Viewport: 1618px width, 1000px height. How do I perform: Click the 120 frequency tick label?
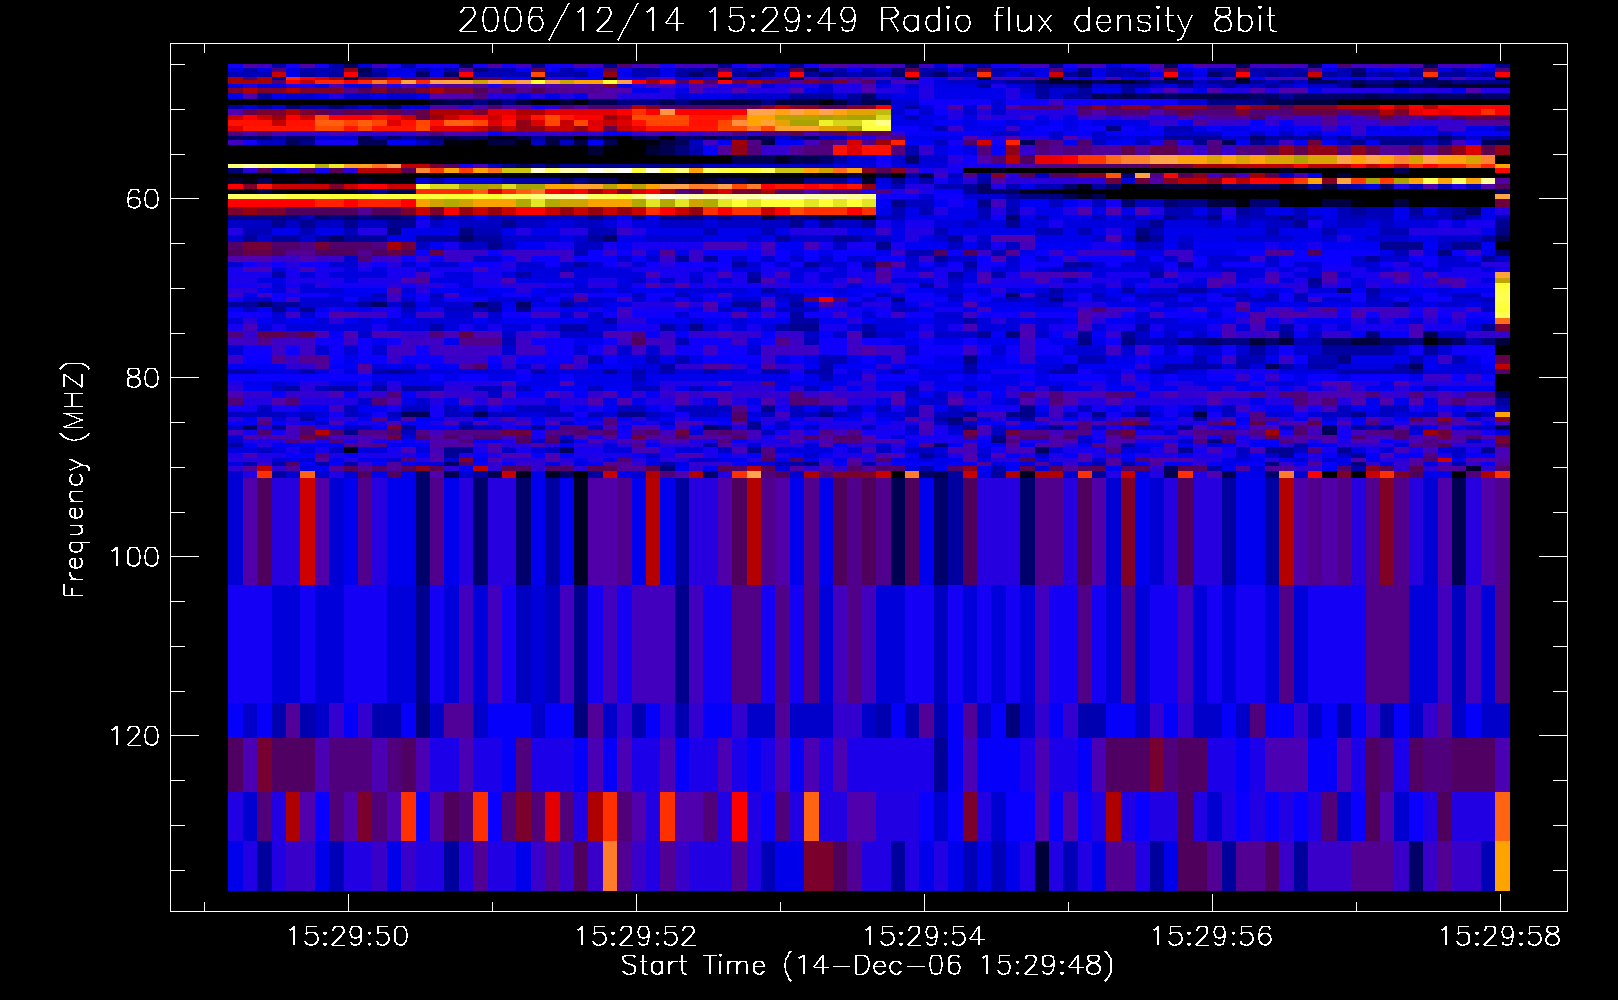(x=134, y=737)
